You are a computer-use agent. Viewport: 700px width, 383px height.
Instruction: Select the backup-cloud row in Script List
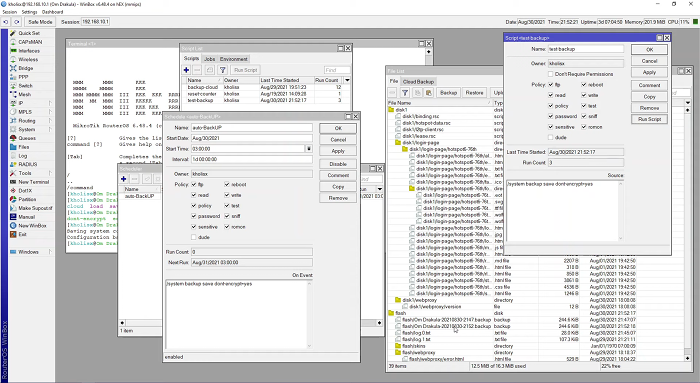tap(266, 87)
